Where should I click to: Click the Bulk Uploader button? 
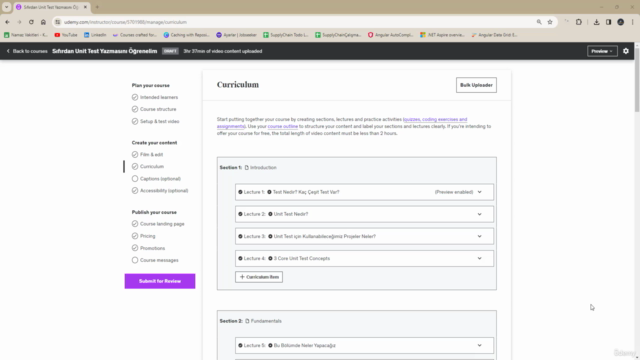tap(476, 85)
